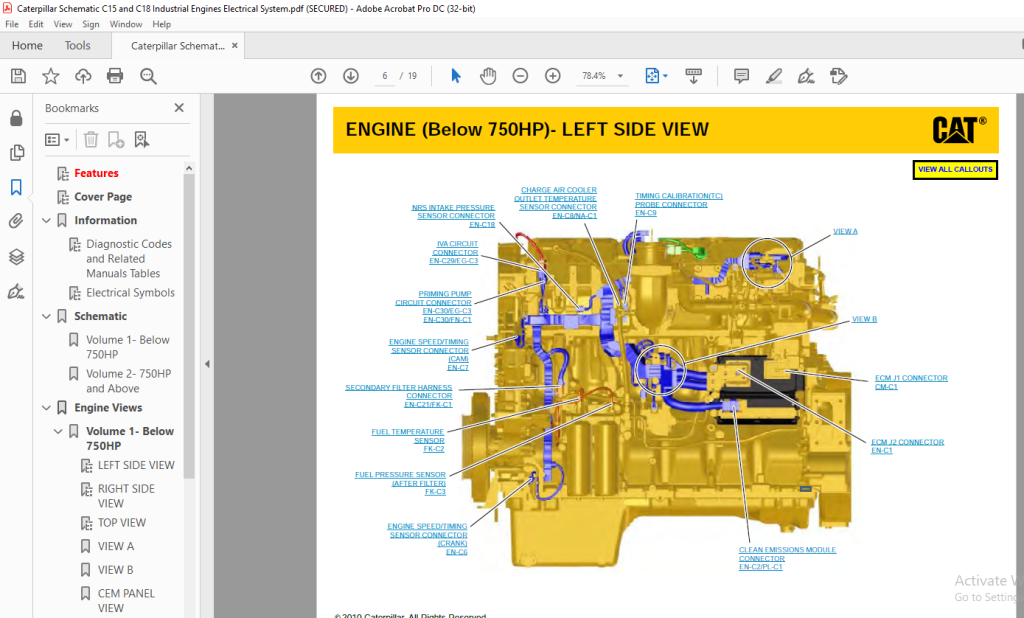Screen dimensions: 1024x618
Task: Find current bookmark icon
Action: click(x=142, y=139)
